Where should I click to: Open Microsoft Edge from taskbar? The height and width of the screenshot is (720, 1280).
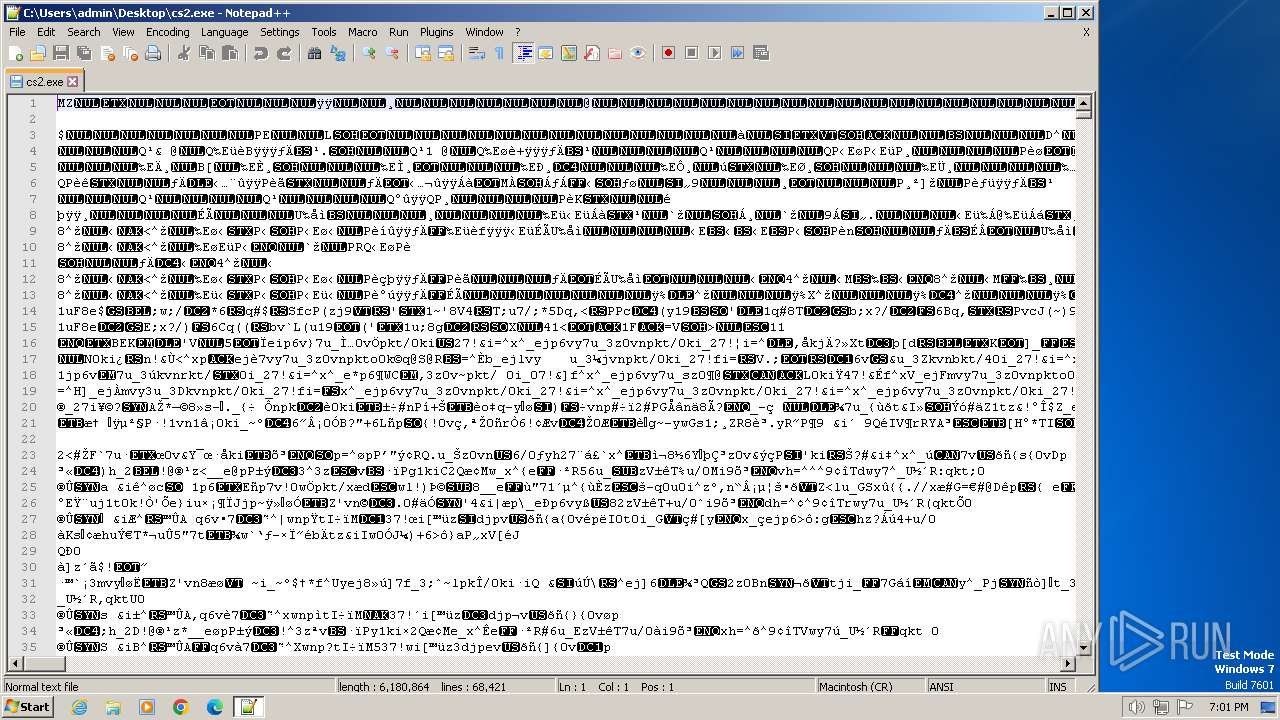pos(214,707)
